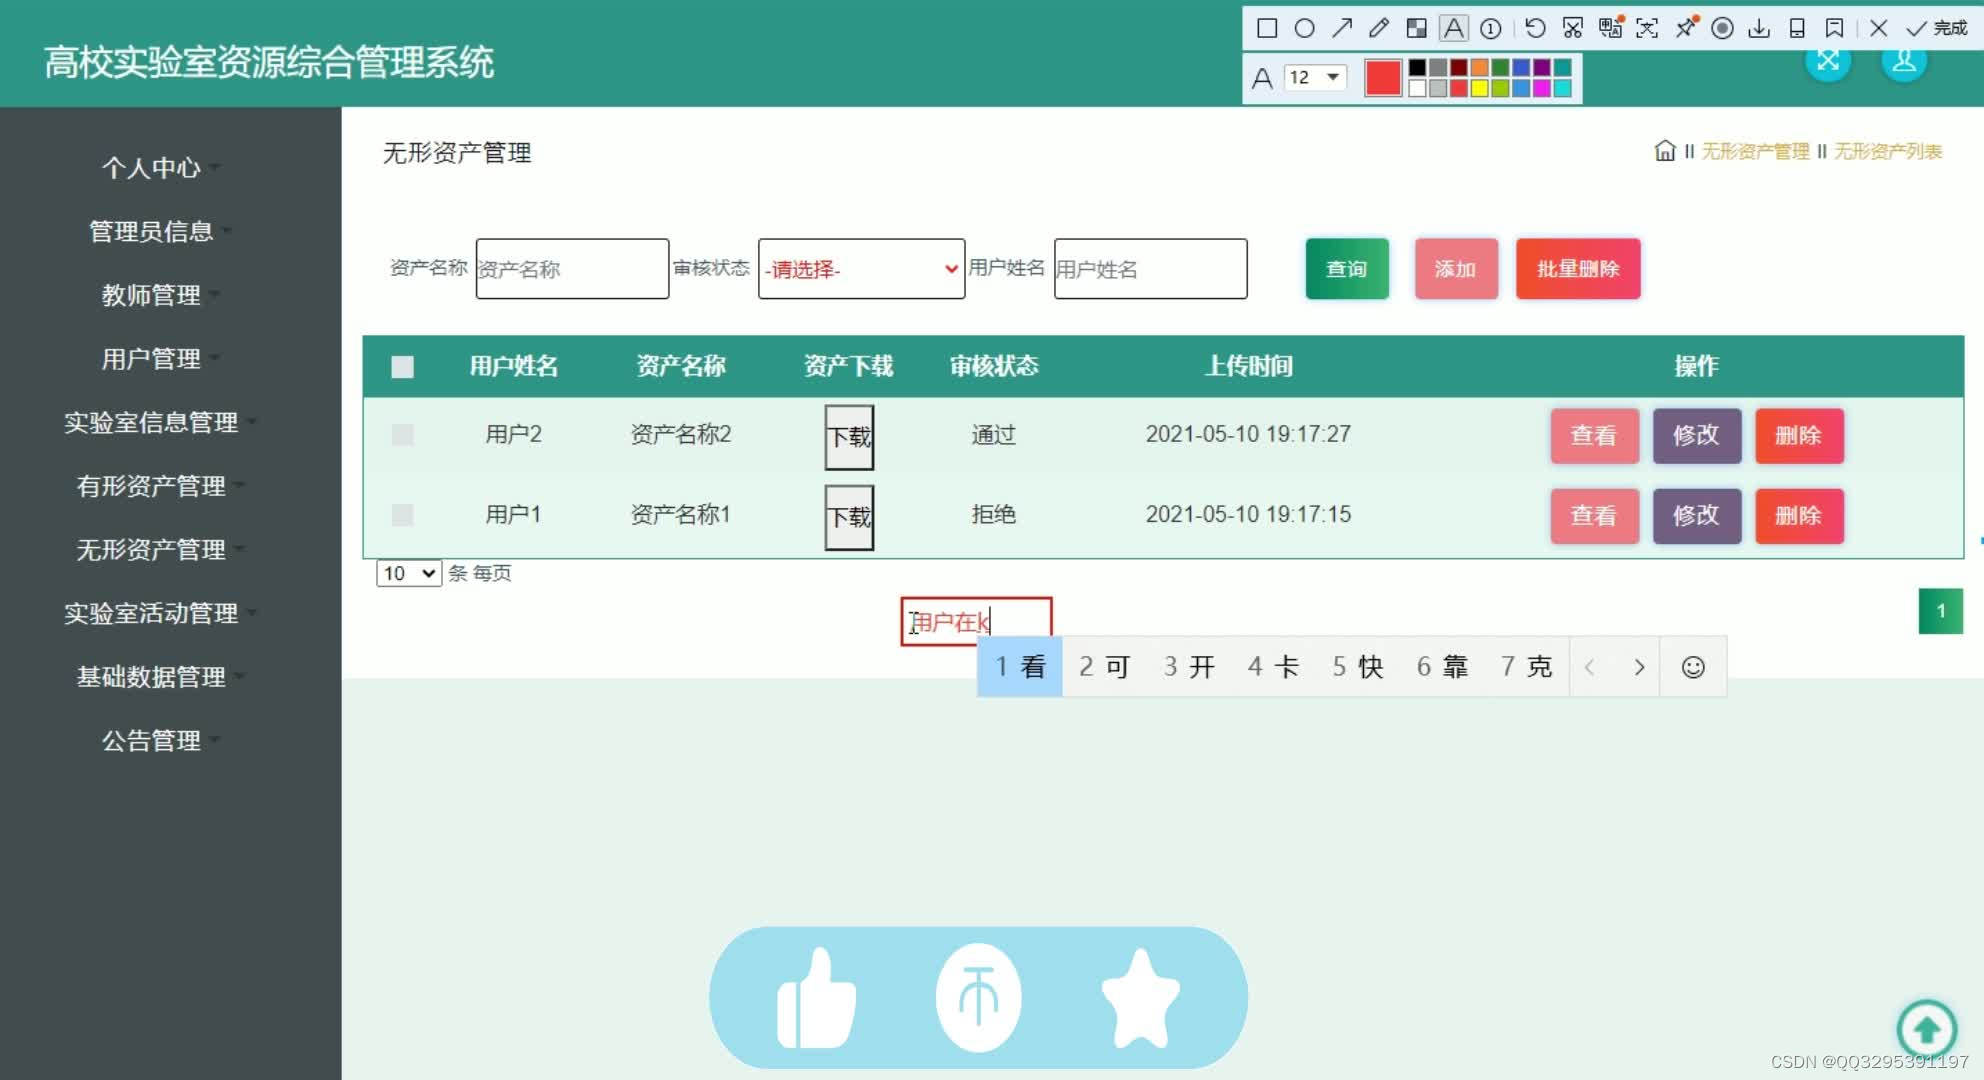Click the fullscreen toggle icon in header
The image size is (1984, 1080).
[1828, 60]
